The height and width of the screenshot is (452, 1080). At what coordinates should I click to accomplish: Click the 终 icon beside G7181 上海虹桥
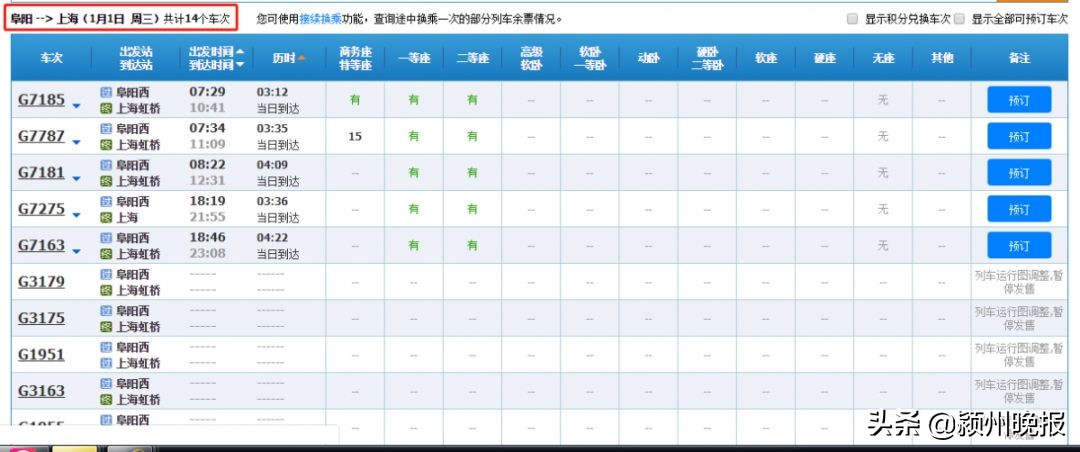tap(105, 181)
